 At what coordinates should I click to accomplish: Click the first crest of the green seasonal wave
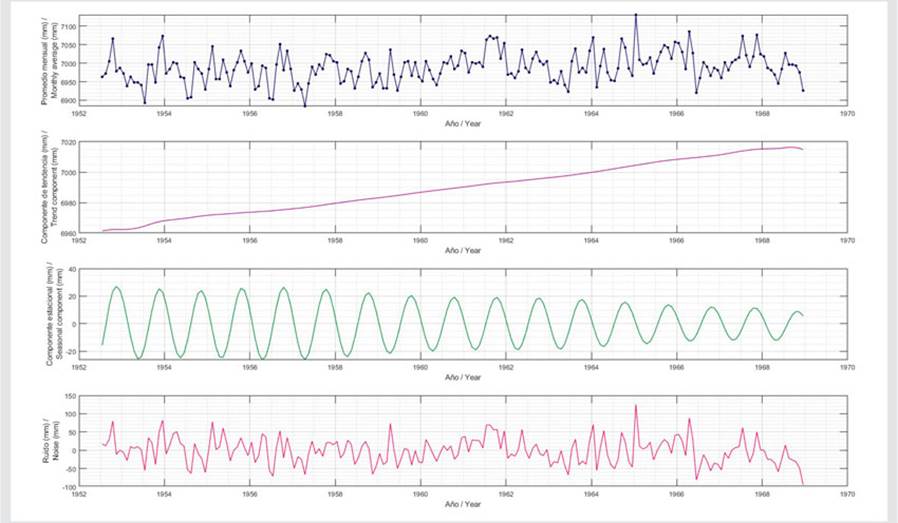(117, 287)
